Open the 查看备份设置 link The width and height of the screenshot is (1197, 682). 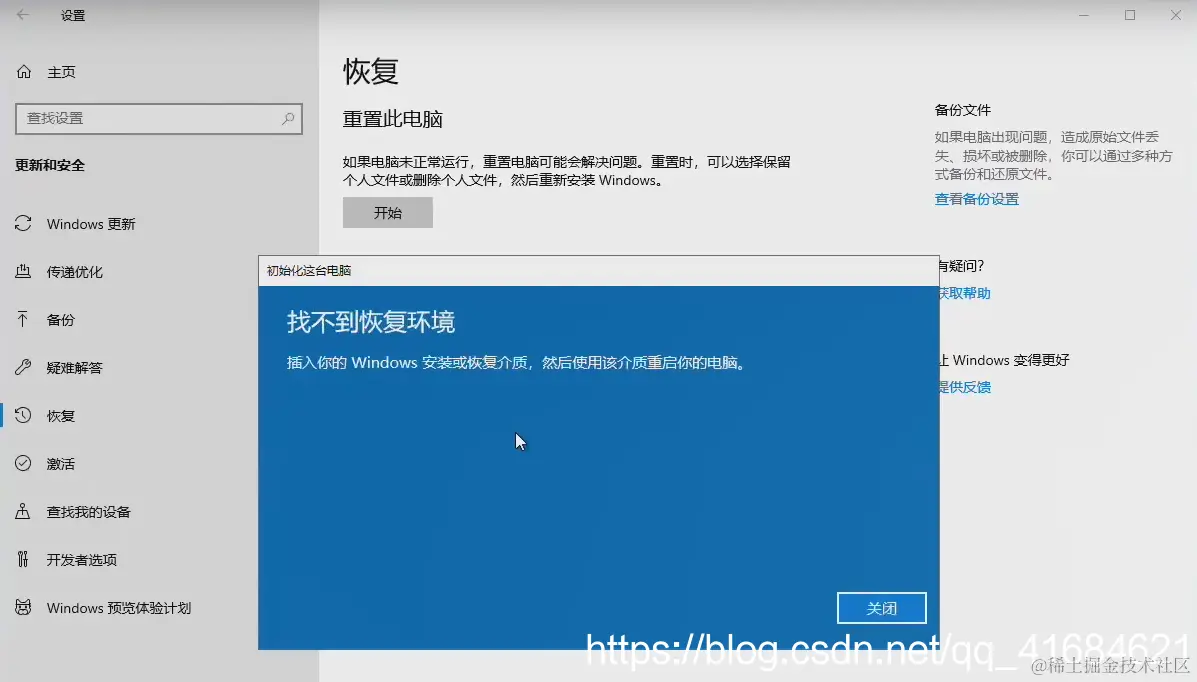(976, 198)
